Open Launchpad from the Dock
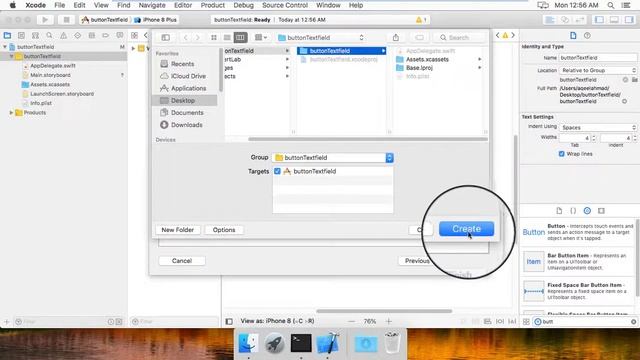The height and width of the screenshot is (360, 640). pyautogui.click(x=275, y=343)
